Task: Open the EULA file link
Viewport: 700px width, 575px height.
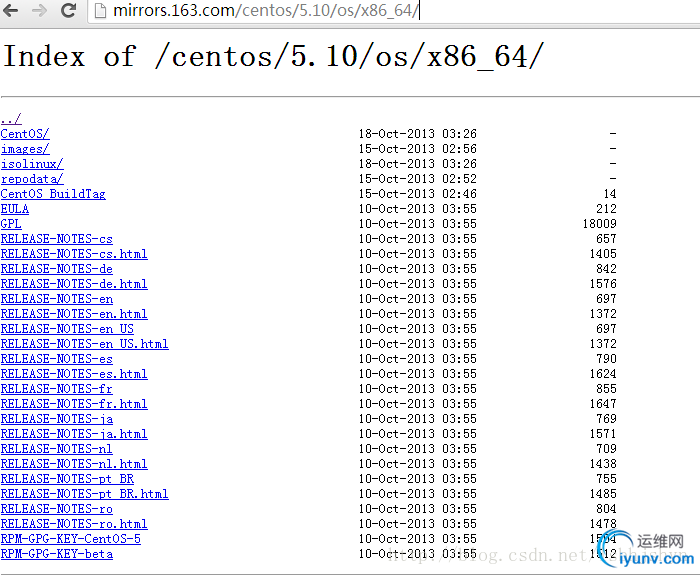Action: (x=15, y=208)
